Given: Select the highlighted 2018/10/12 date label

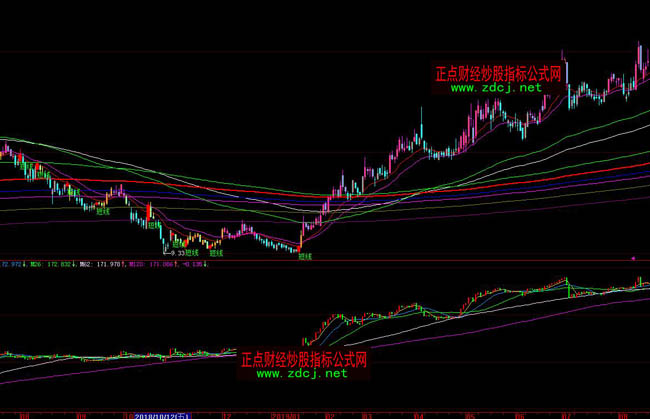Looking at the screenshot, I should coord(161,413).
